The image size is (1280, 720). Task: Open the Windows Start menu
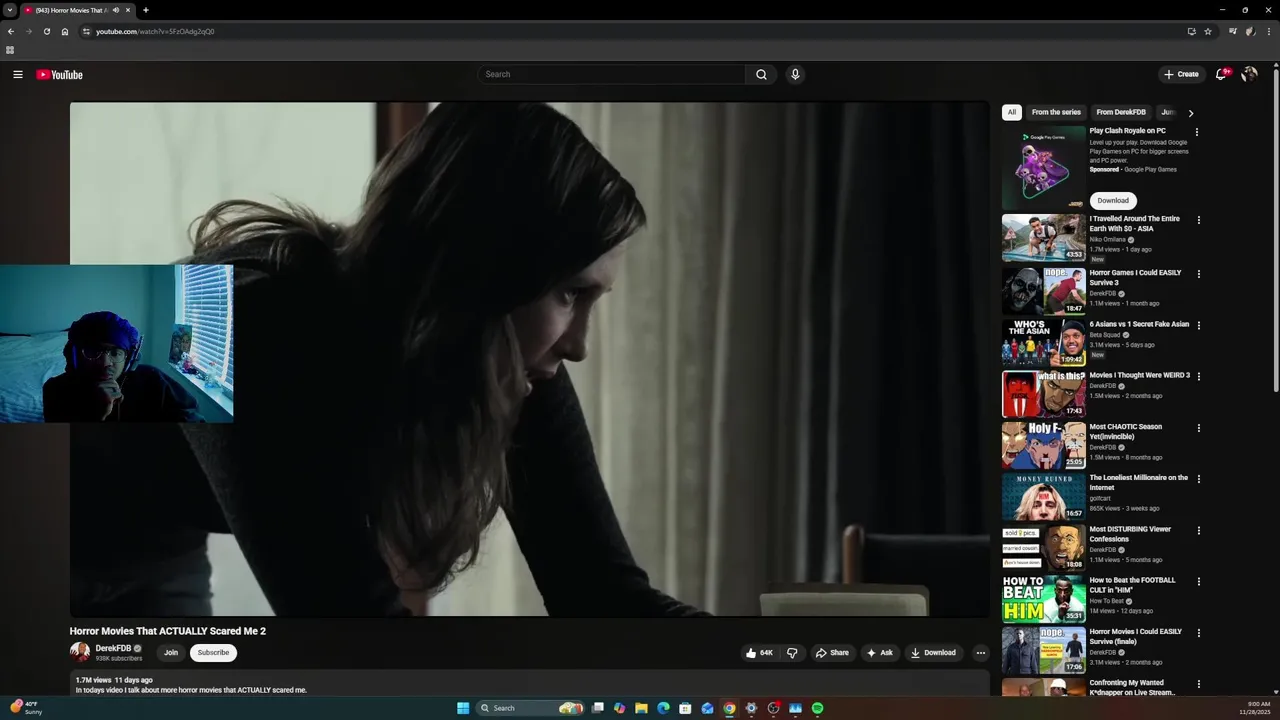tap(463, 708)
